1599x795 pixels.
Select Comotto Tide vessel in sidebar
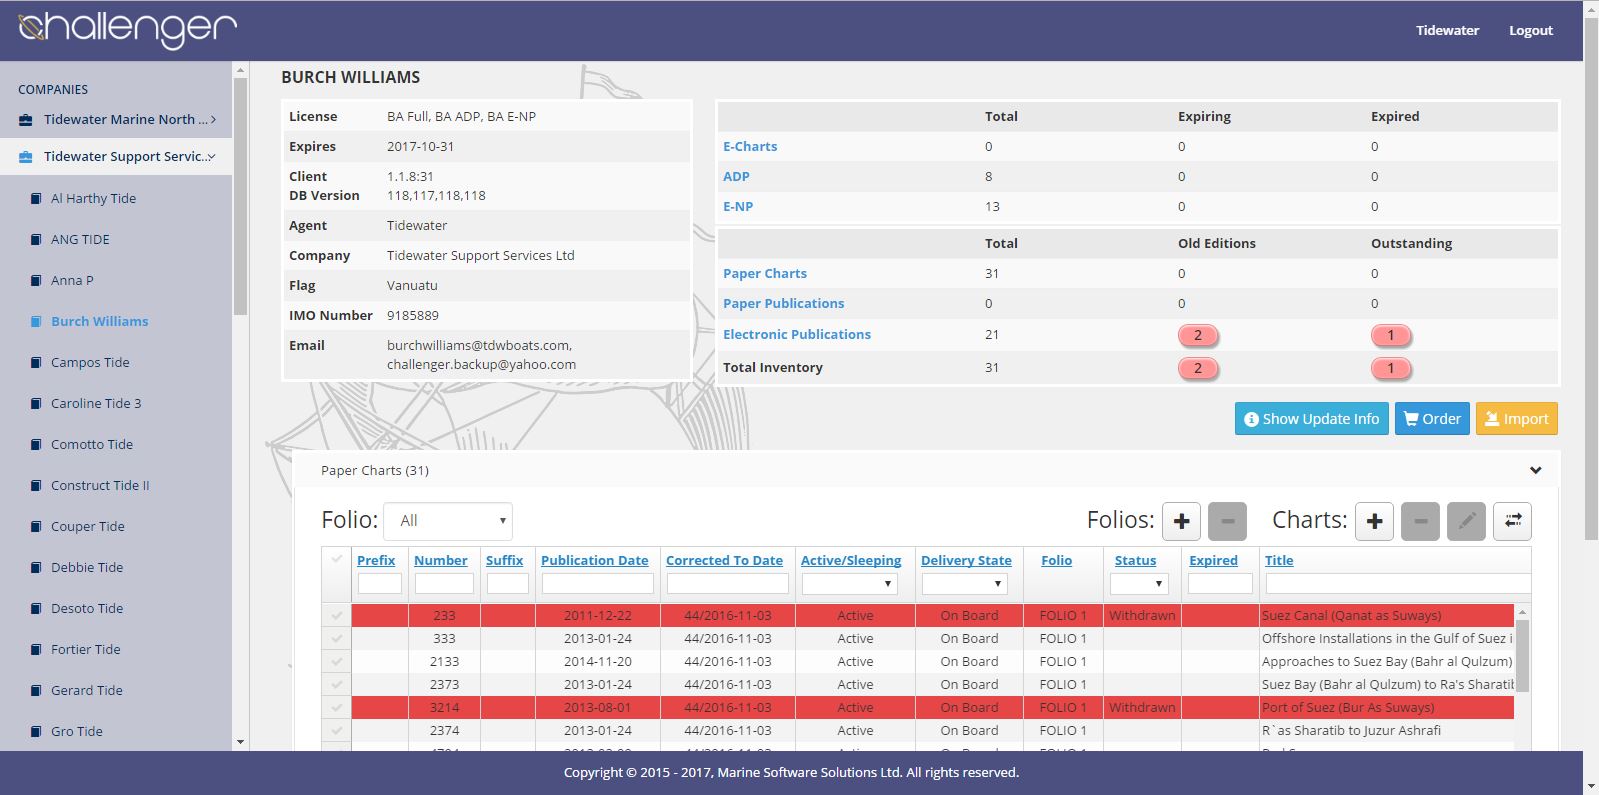click(92, 445)
